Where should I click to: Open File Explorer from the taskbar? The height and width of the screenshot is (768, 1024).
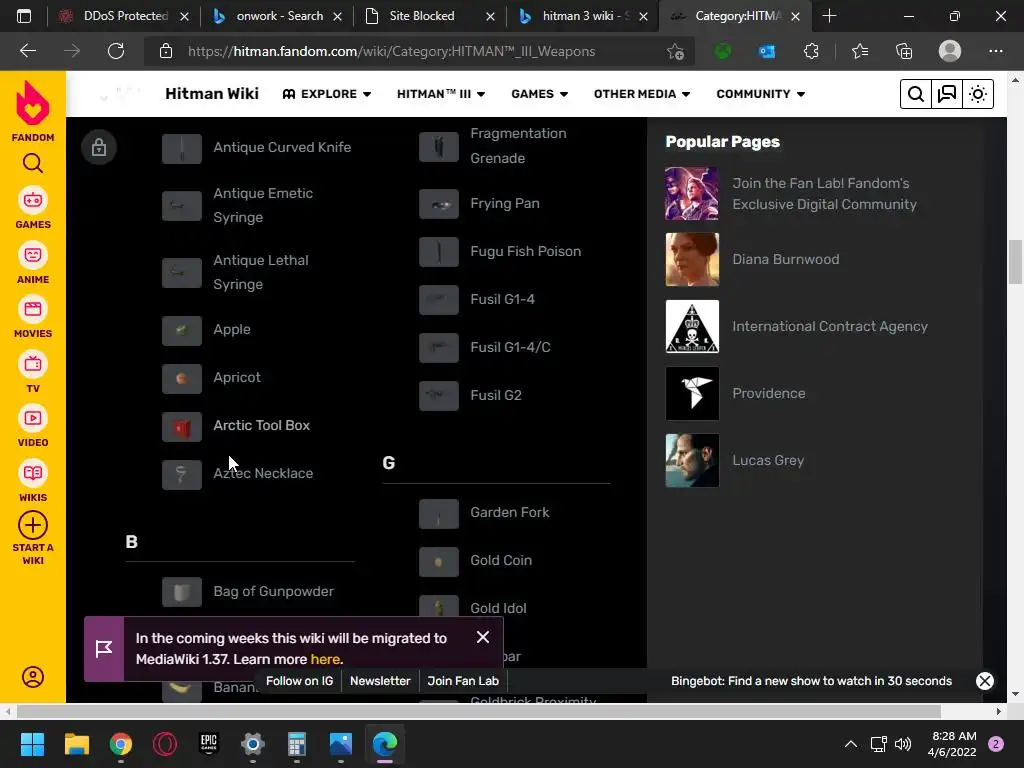[76, 744]
